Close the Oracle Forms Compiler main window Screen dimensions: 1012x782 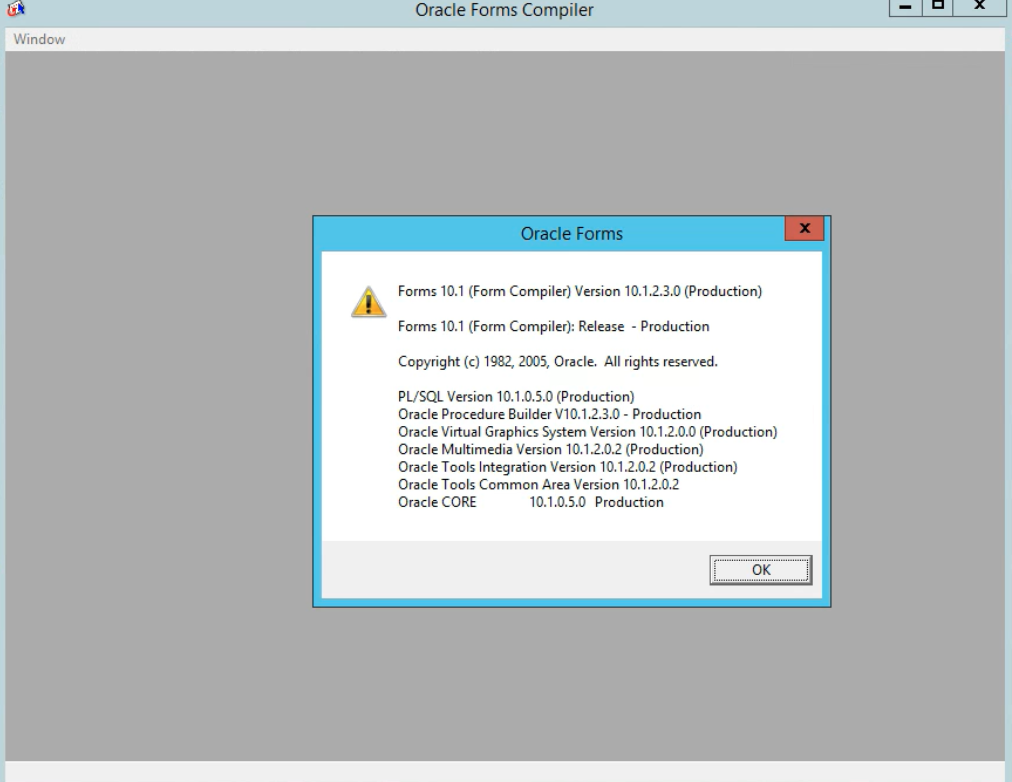[x=981, y=10]
